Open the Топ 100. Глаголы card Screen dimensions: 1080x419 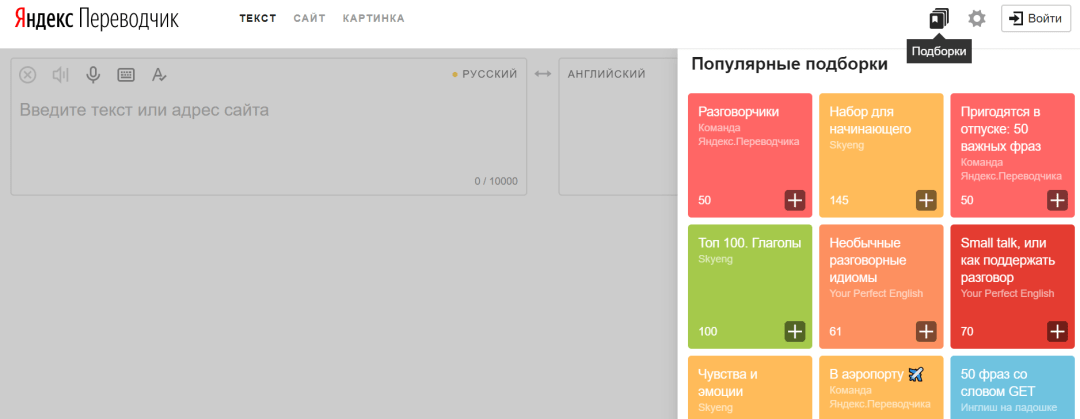750,287
